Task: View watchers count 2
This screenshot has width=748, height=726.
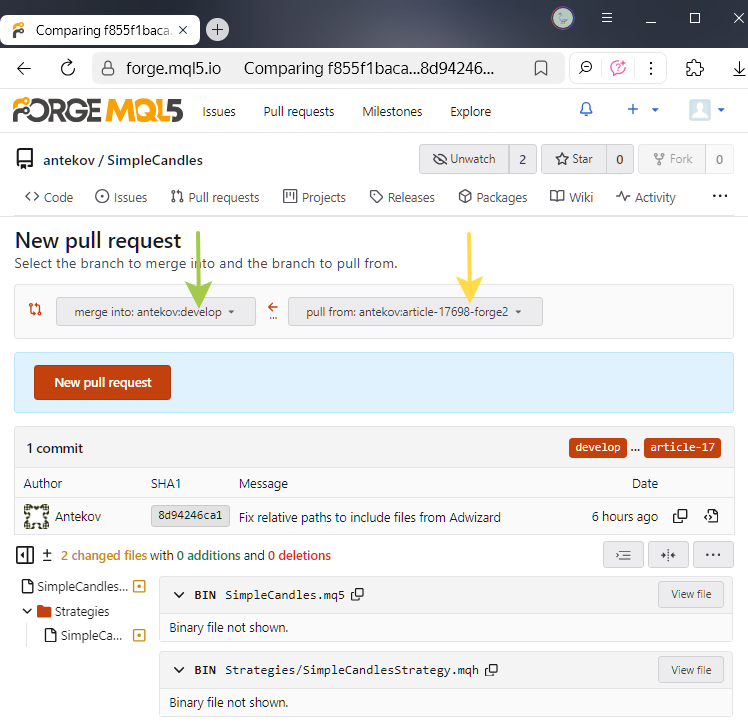Action: (522, 159)
